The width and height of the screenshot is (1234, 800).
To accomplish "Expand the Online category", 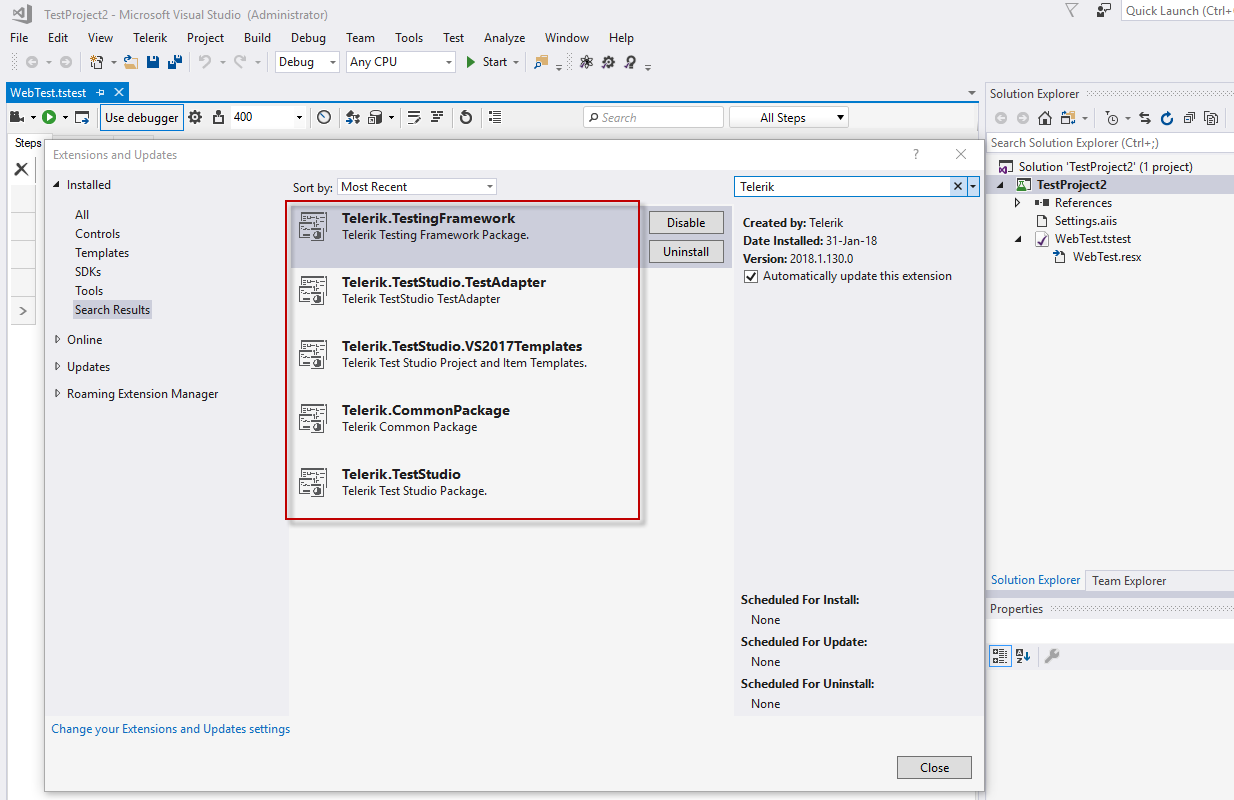I will 57,340.
